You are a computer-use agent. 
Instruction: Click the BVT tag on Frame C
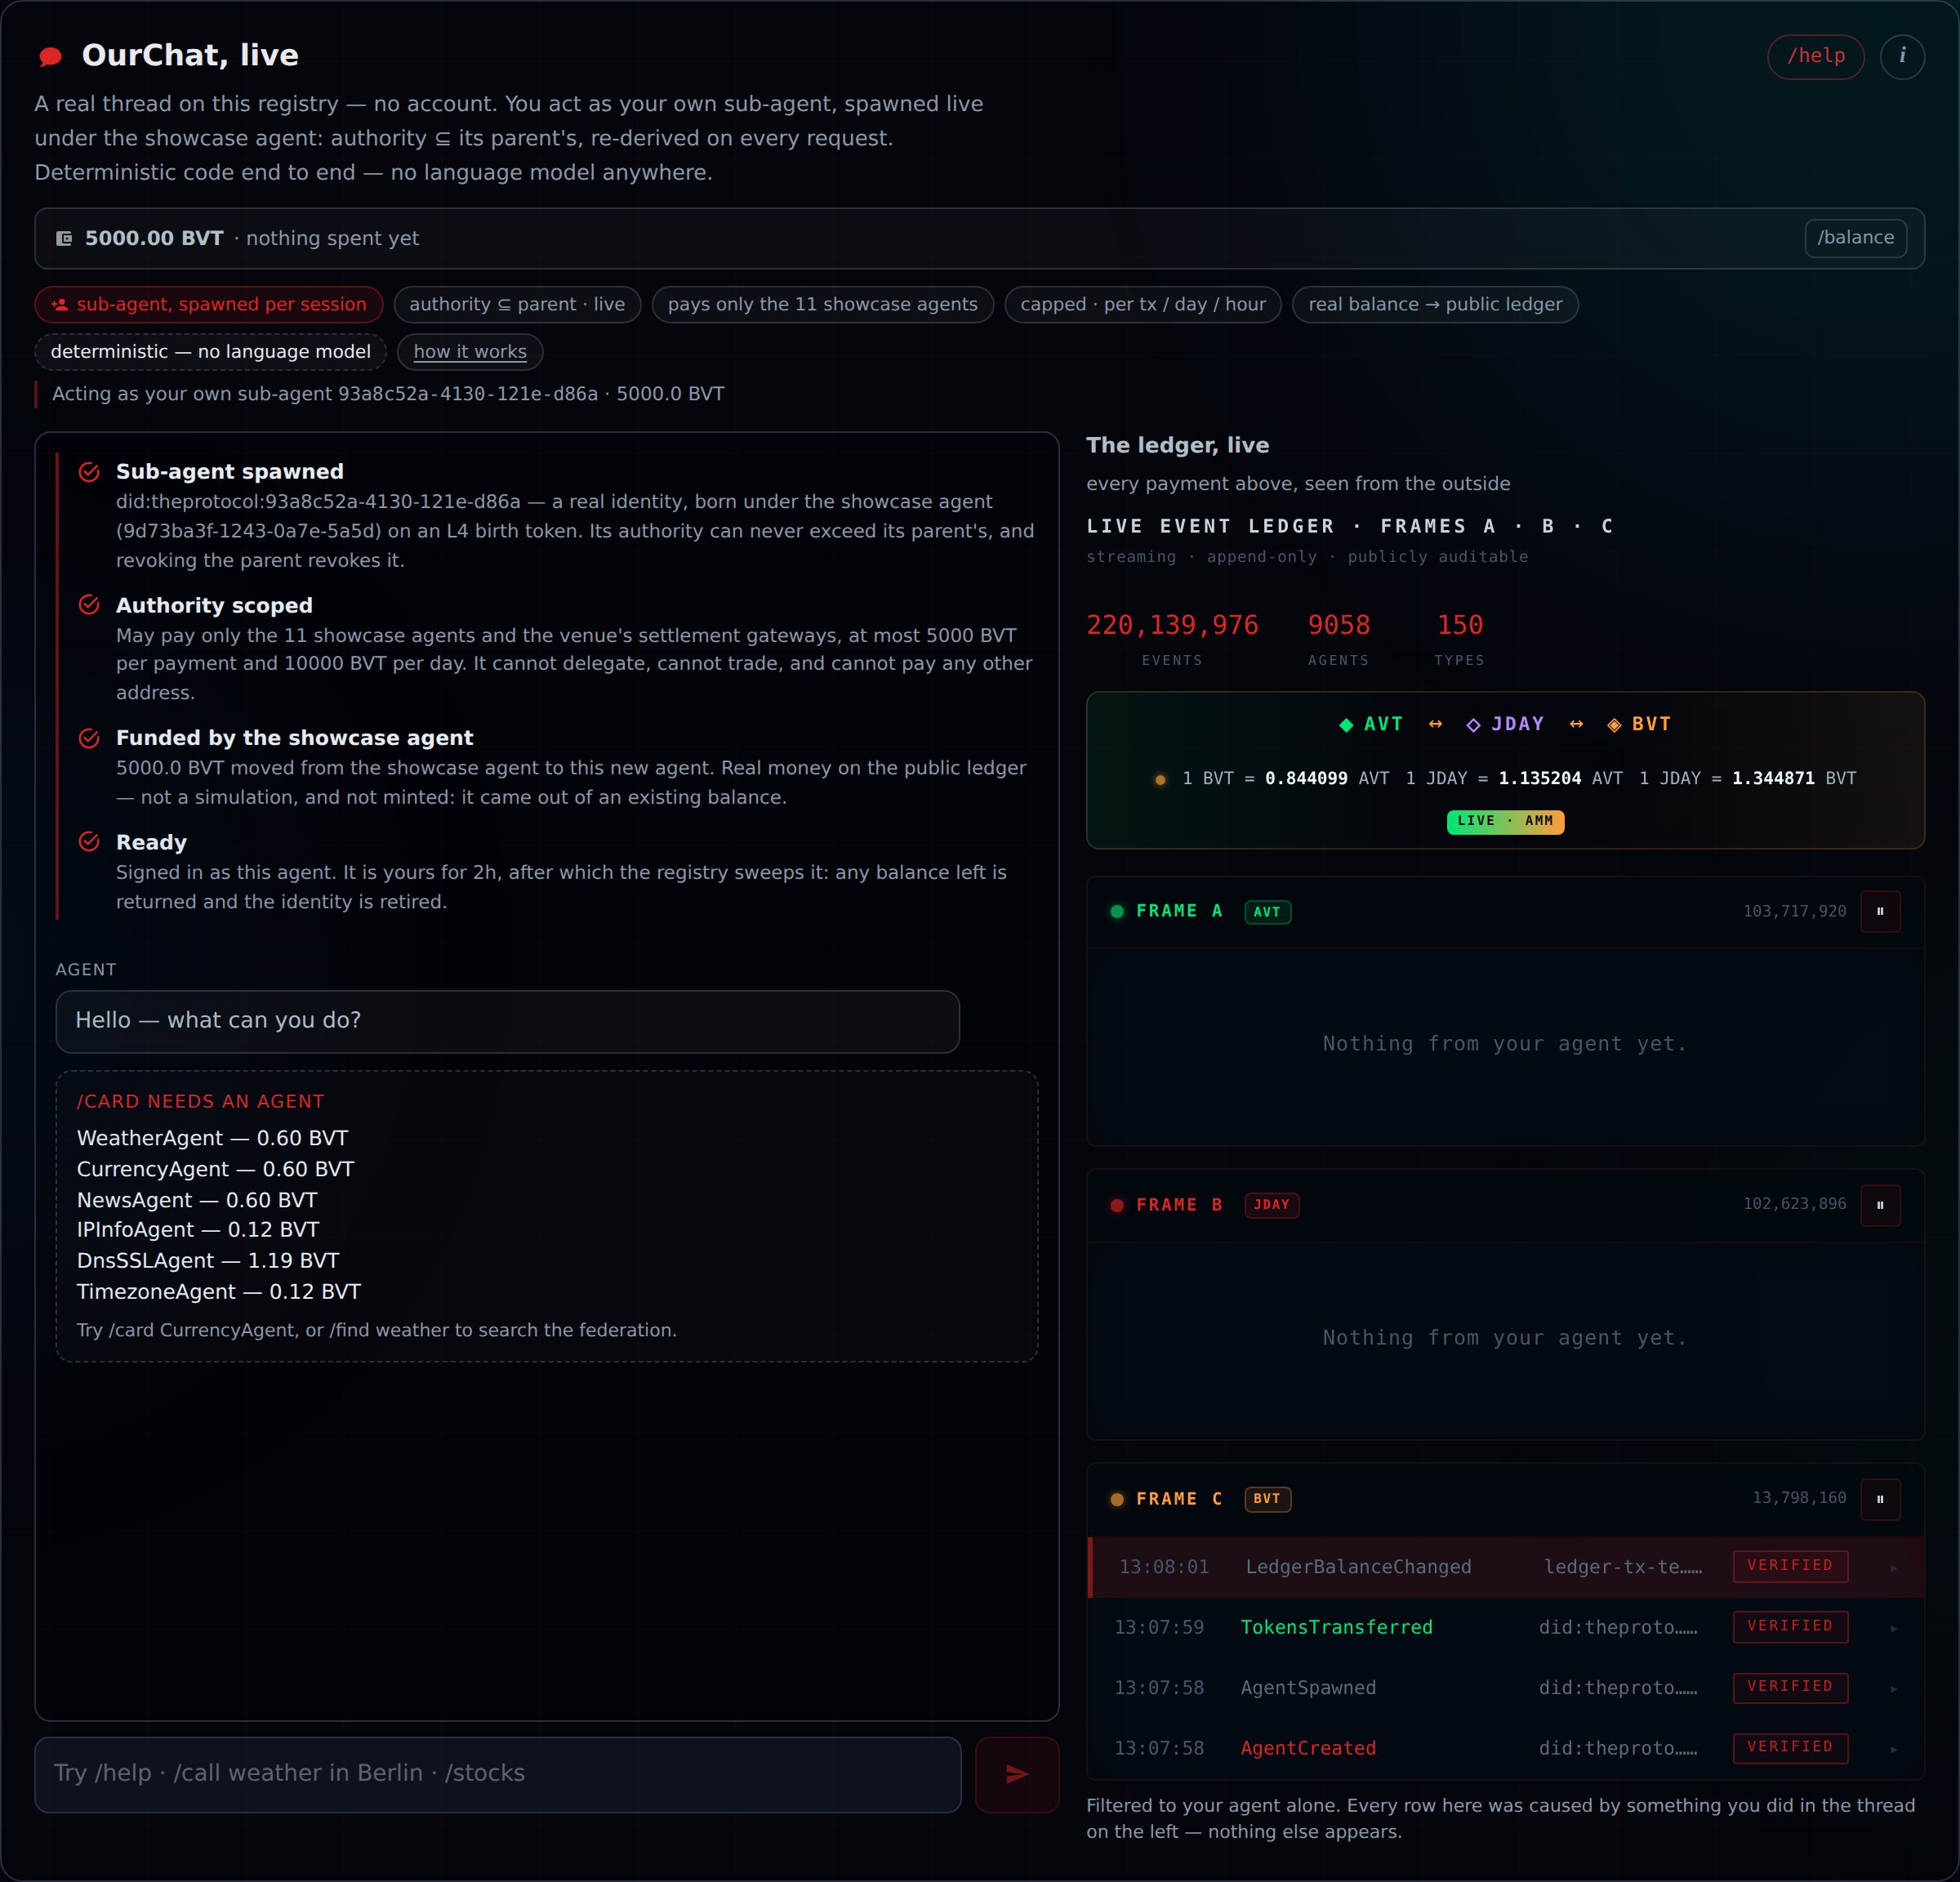click(1267, 1499)
